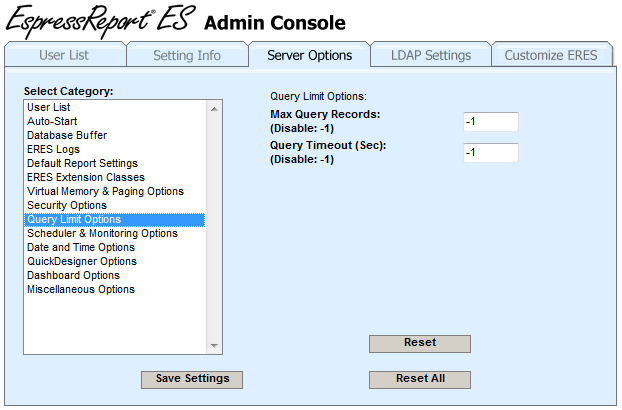622x410 pixels.
Task: Select Virtual Memory & Paging Options
Action: [x=115, y=192]
